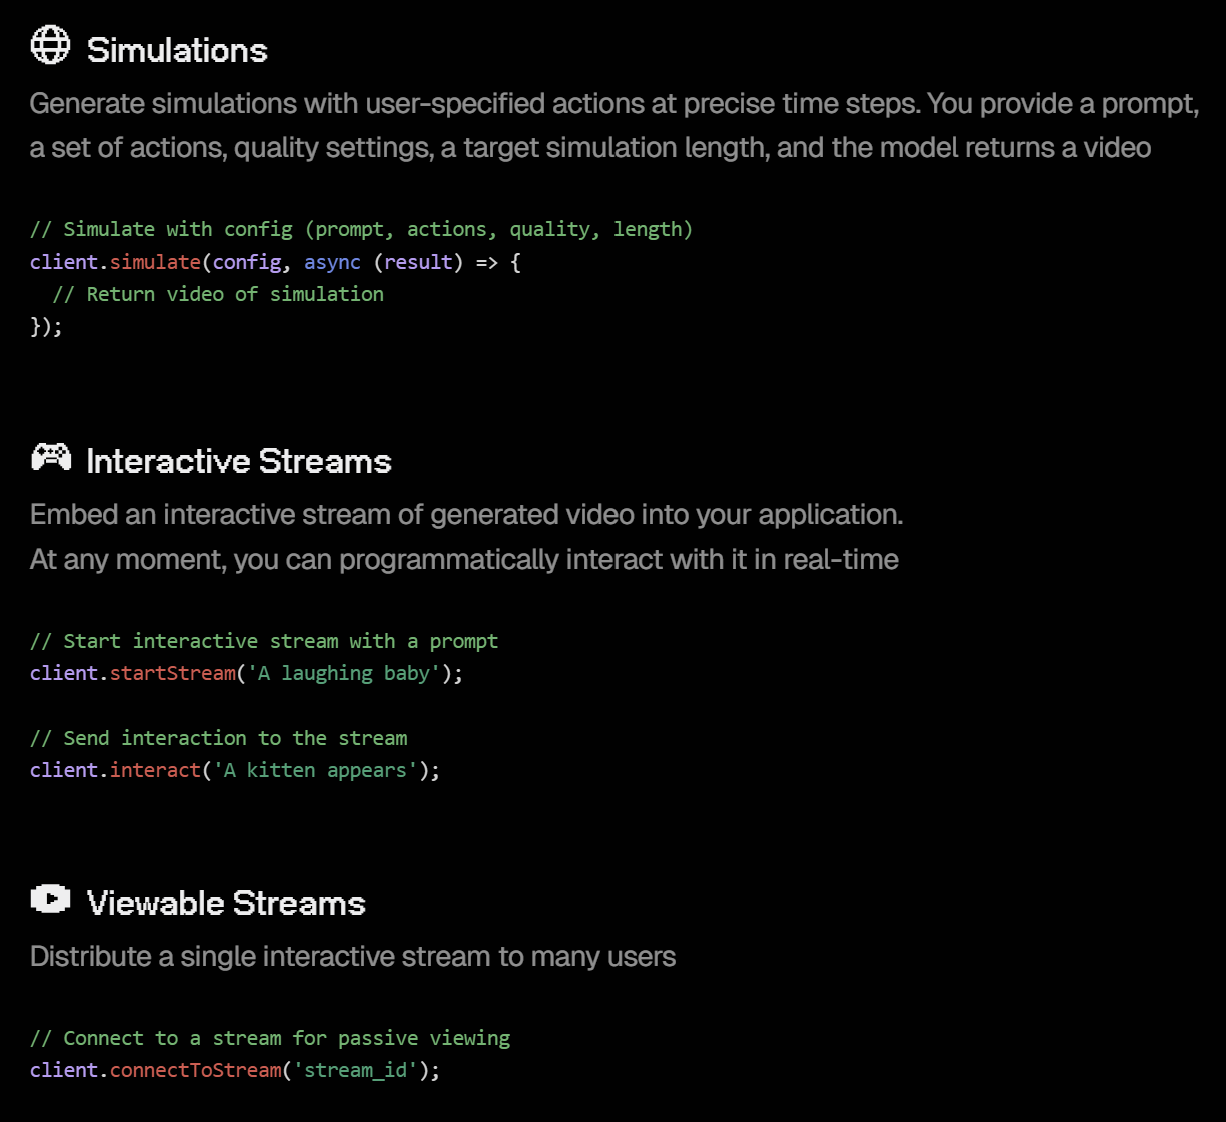Click the game controller icon

click(51, 458)
